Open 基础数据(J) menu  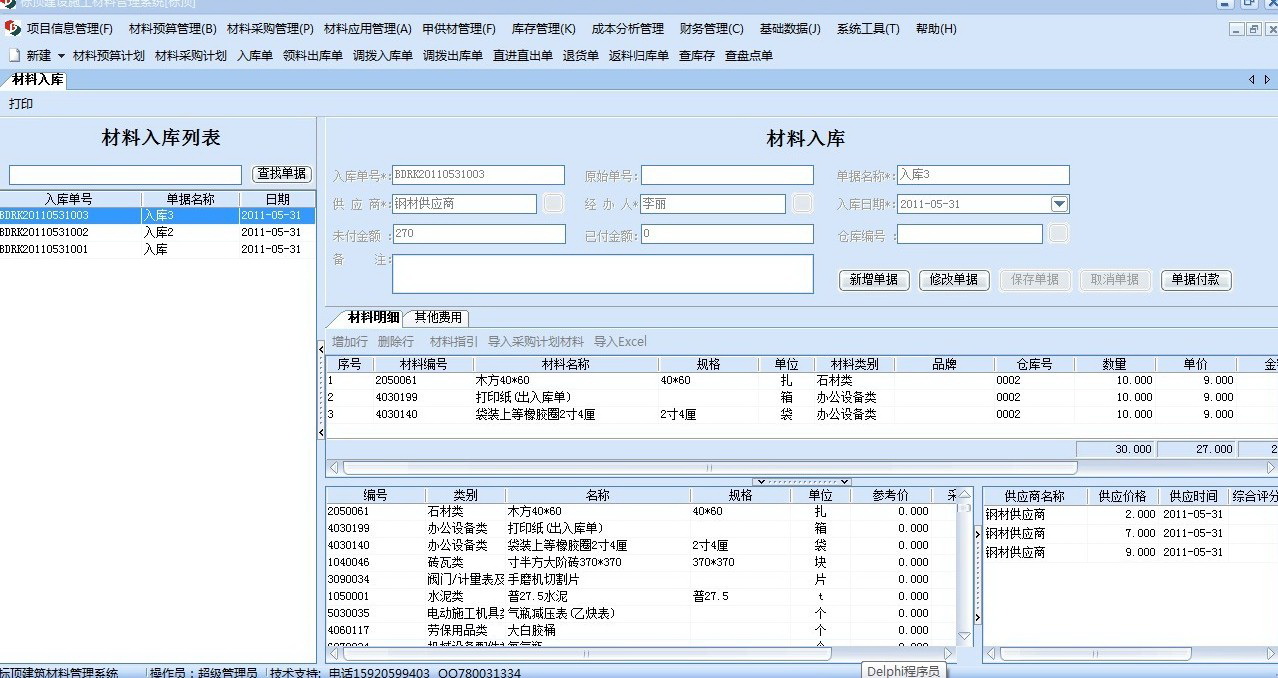(790, 29)
